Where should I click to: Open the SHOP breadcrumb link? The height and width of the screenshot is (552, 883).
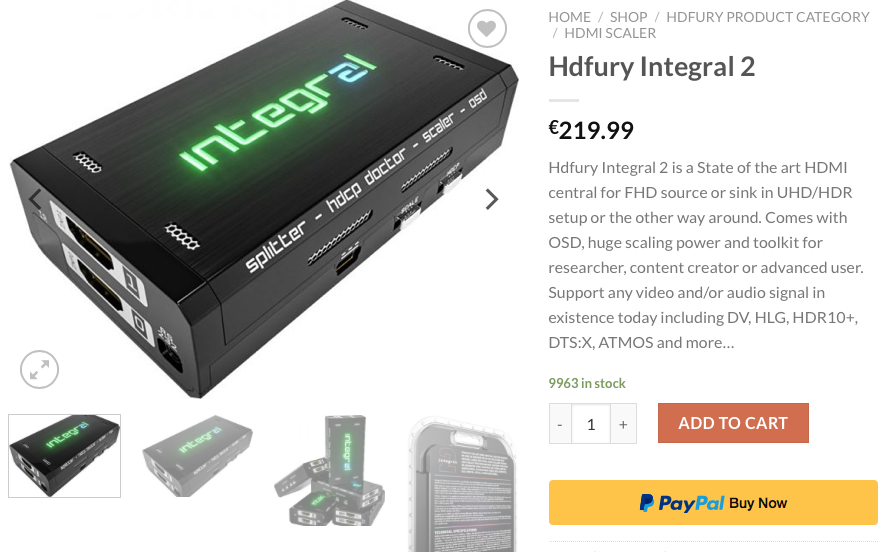pyautogui.click(x=628, y=17)
